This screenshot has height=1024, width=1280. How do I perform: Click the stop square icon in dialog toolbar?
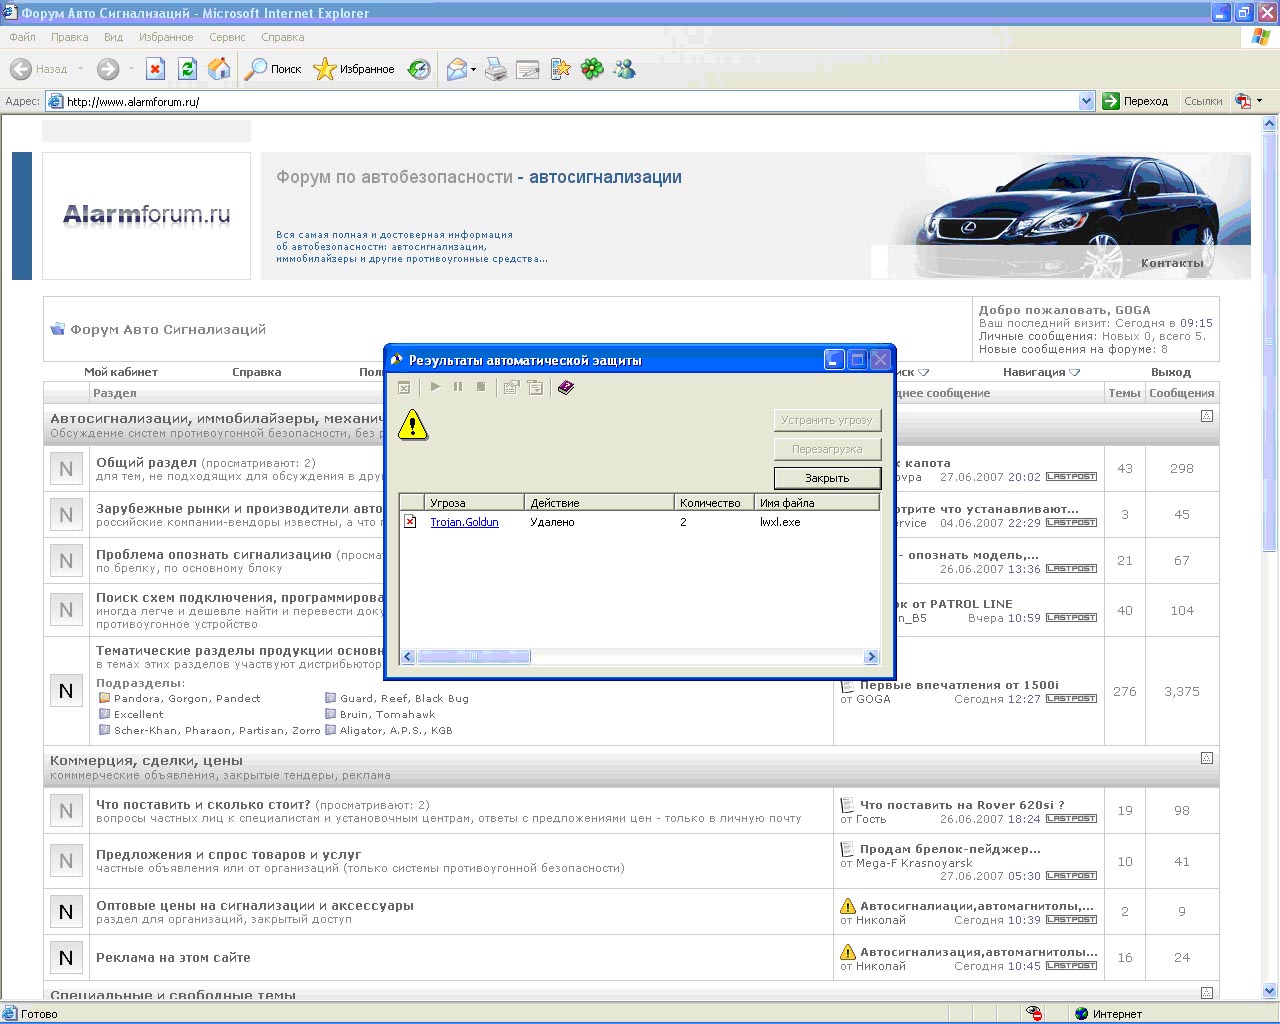[x=481, y=387]
